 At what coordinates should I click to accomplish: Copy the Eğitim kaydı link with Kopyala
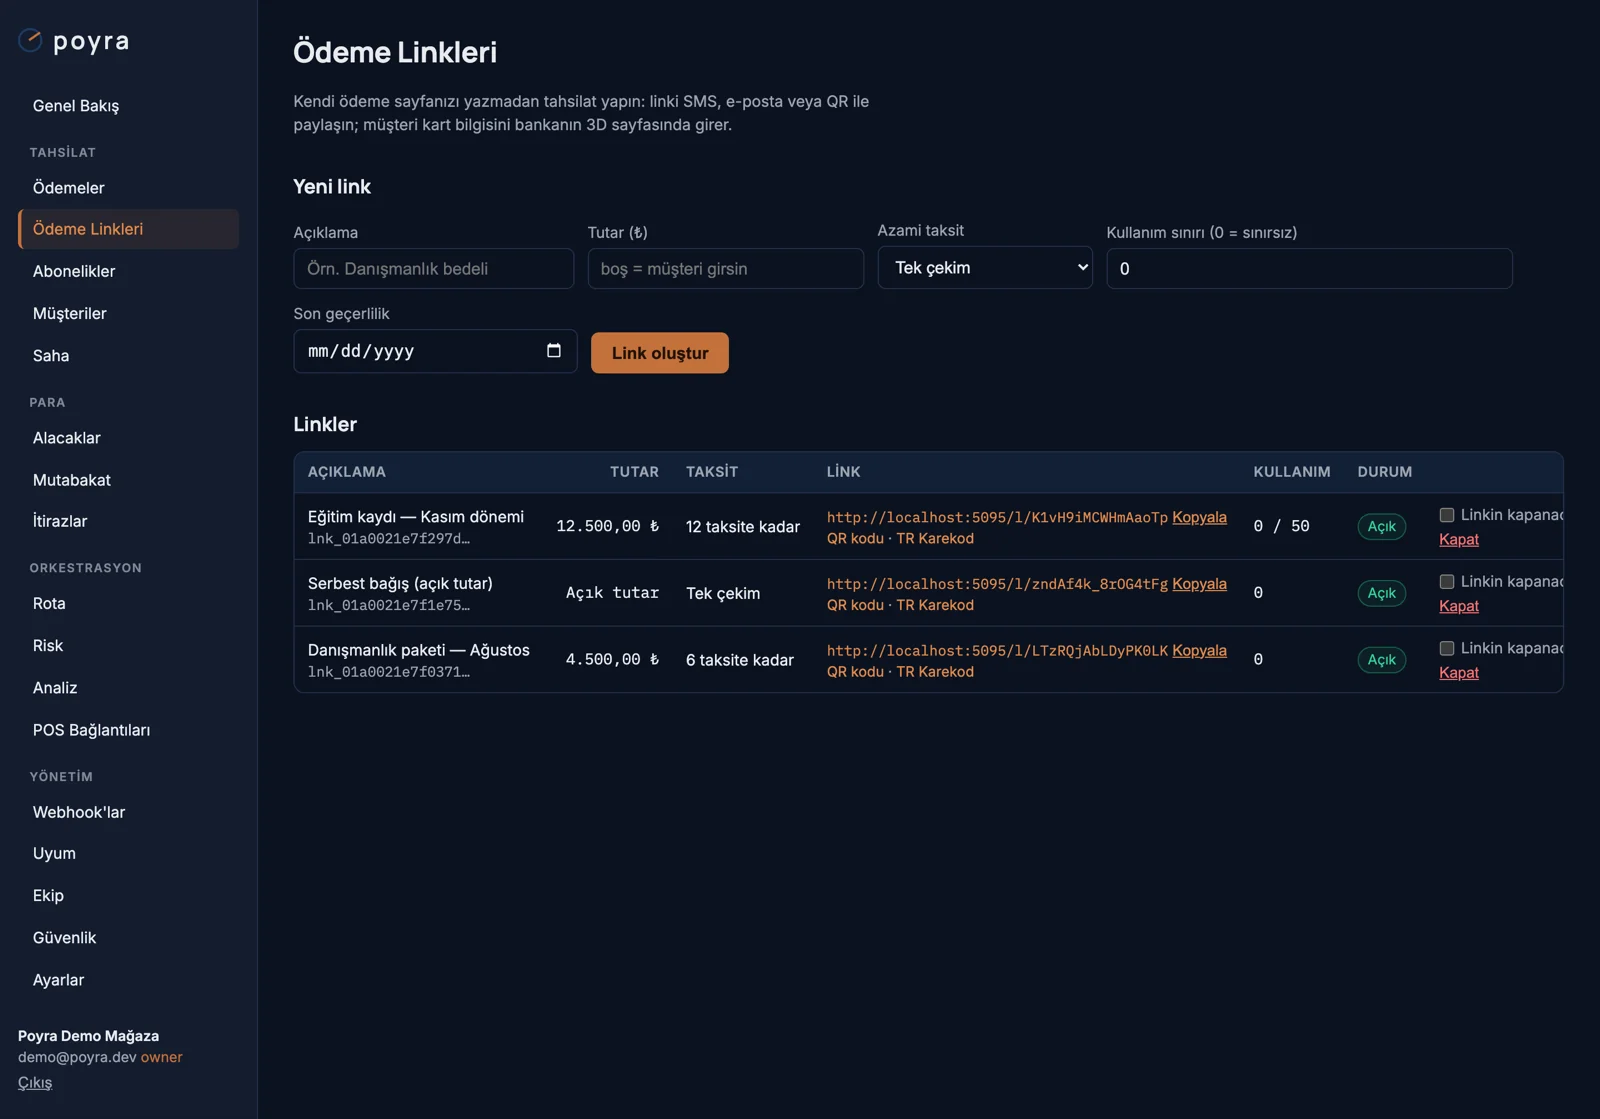[x=1199, y=517]
